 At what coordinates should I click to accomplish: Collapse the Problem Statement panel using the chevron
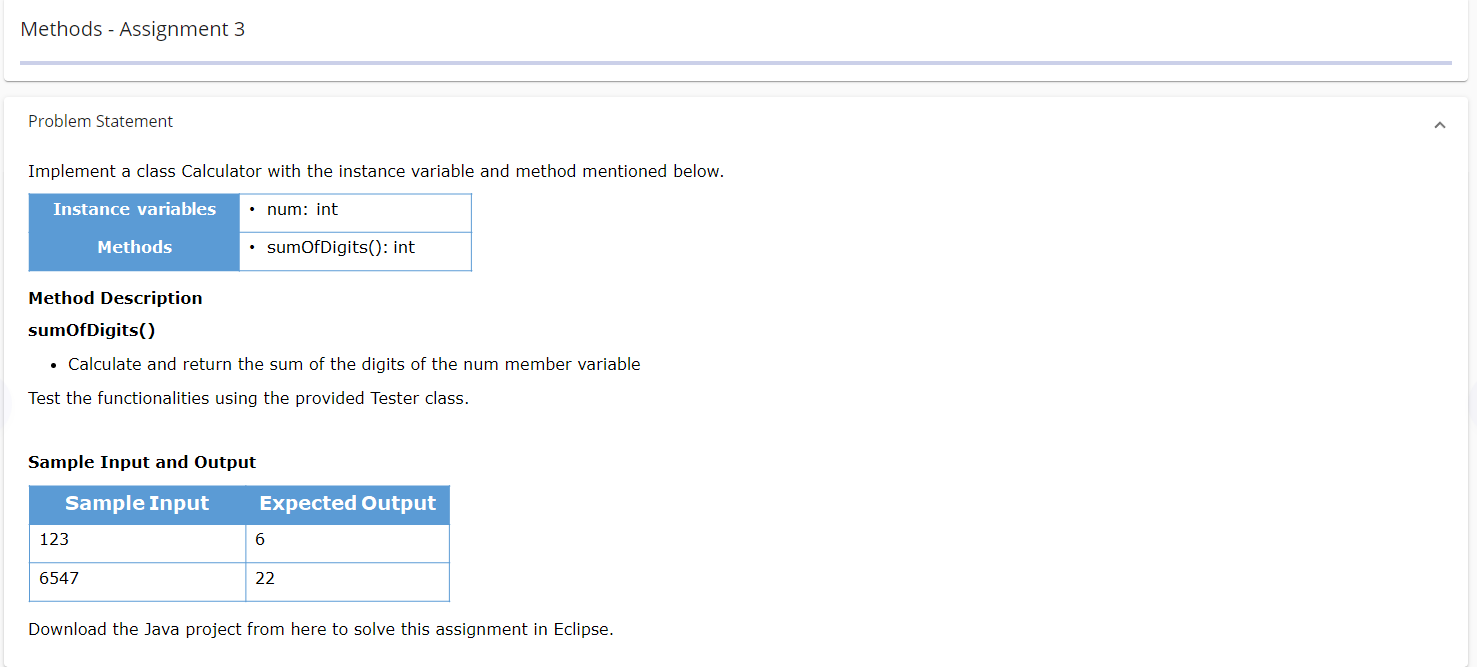point(1440,124)
